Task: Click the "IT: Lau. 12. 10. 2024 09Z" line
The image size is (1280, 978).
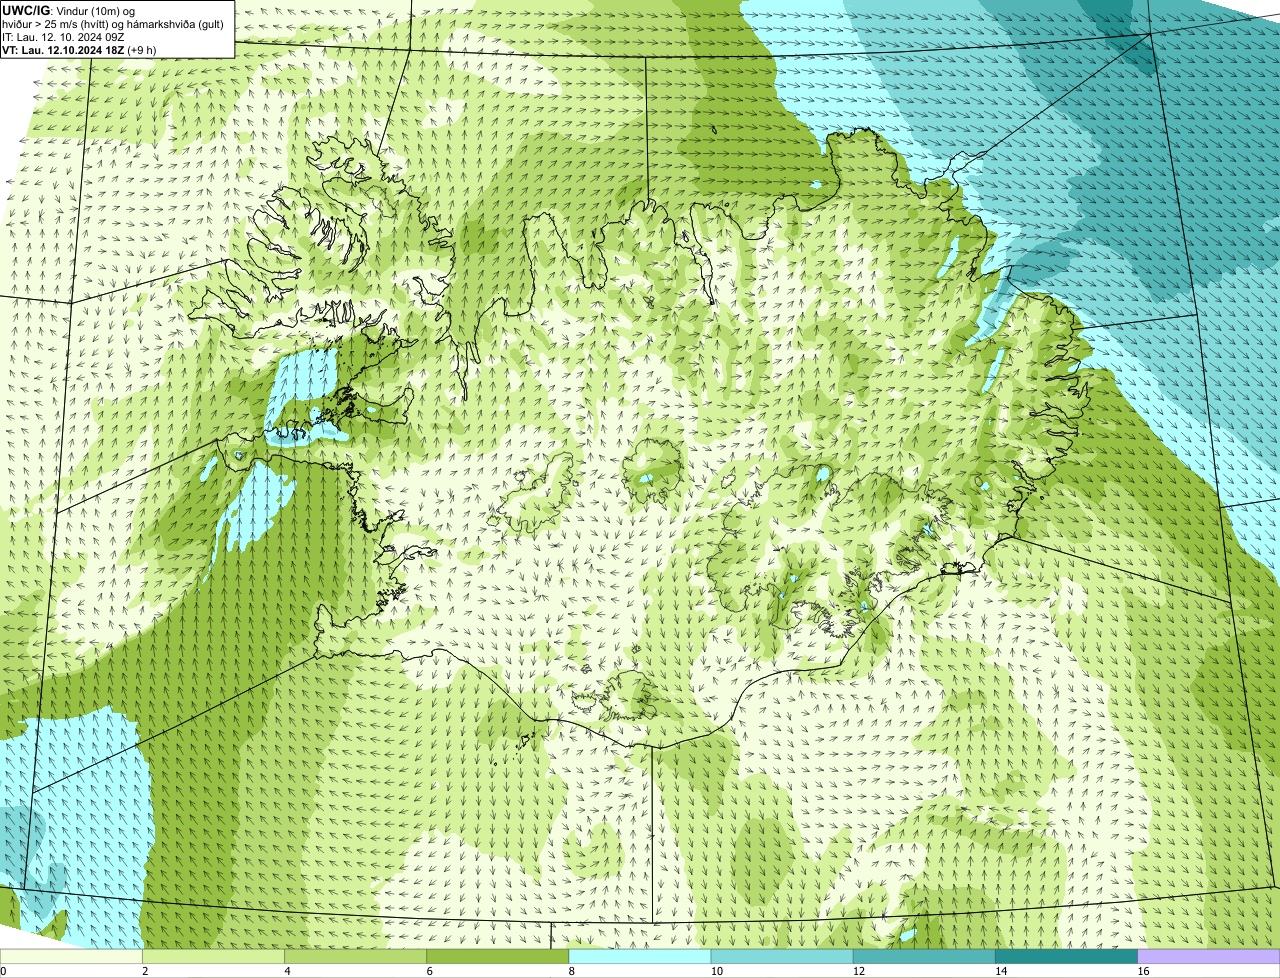Action: 63,36
